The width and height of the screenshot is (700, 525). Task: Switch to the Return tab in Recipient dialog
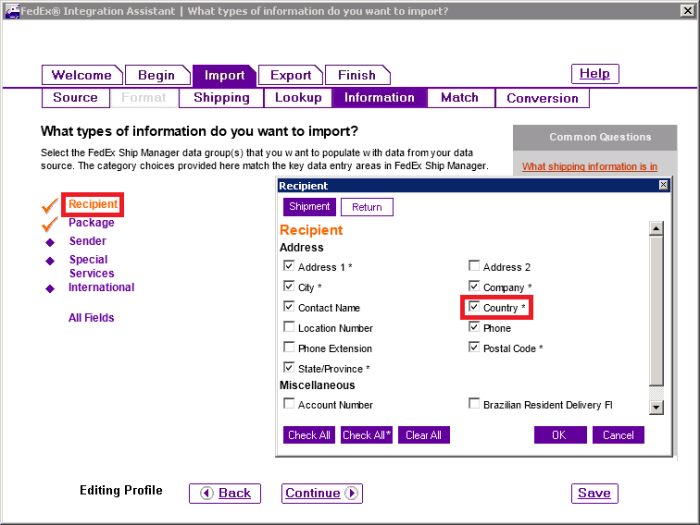367,207
